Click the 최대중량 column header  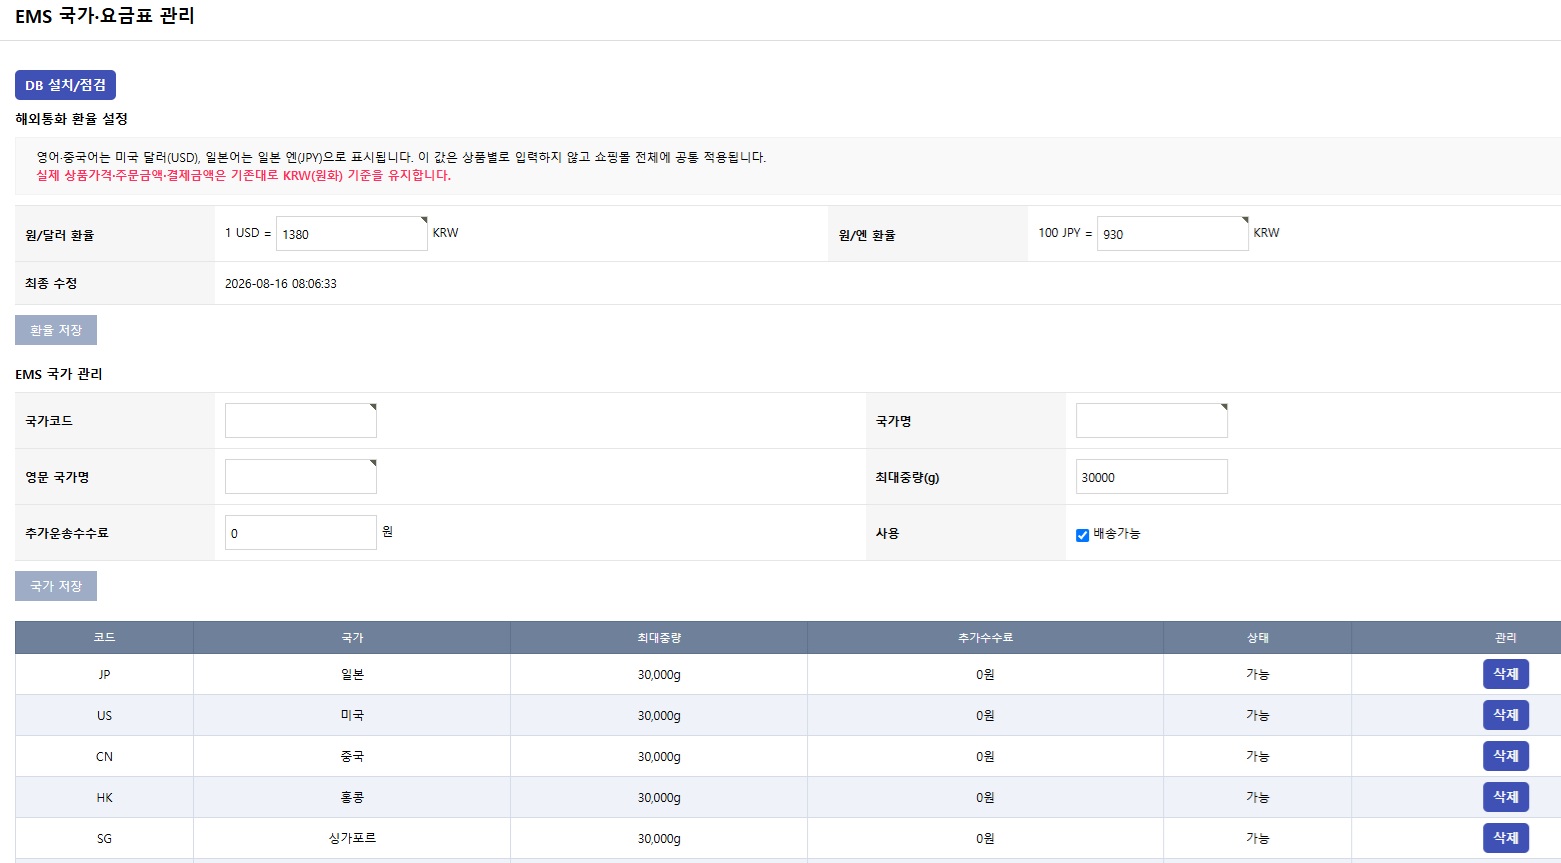pos(659,638)
